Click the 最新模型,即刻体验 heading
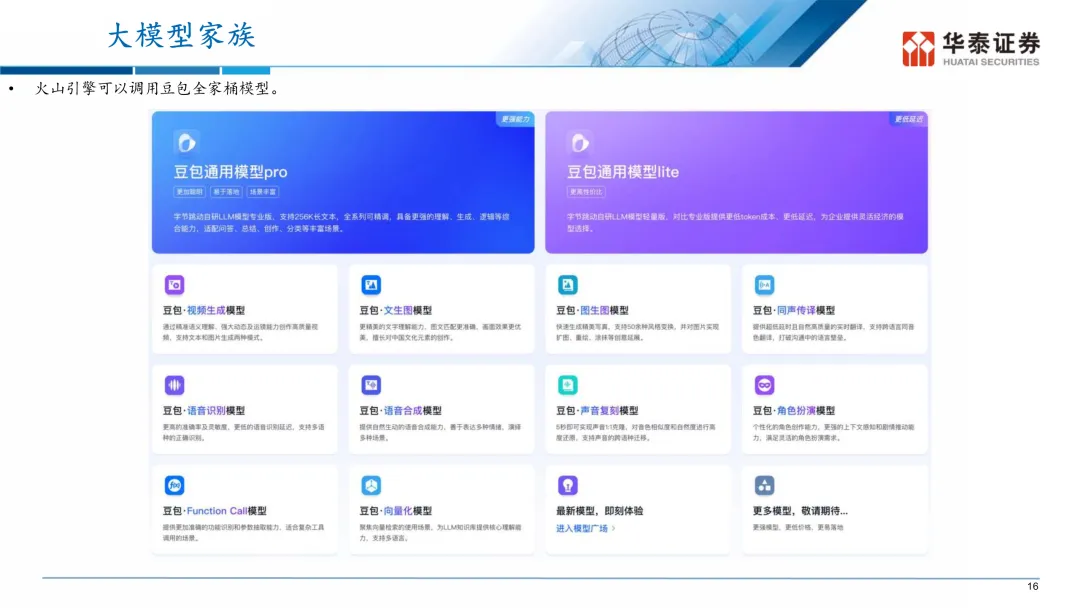This screenshot has height=608, width=1080. tap(599, 511)
